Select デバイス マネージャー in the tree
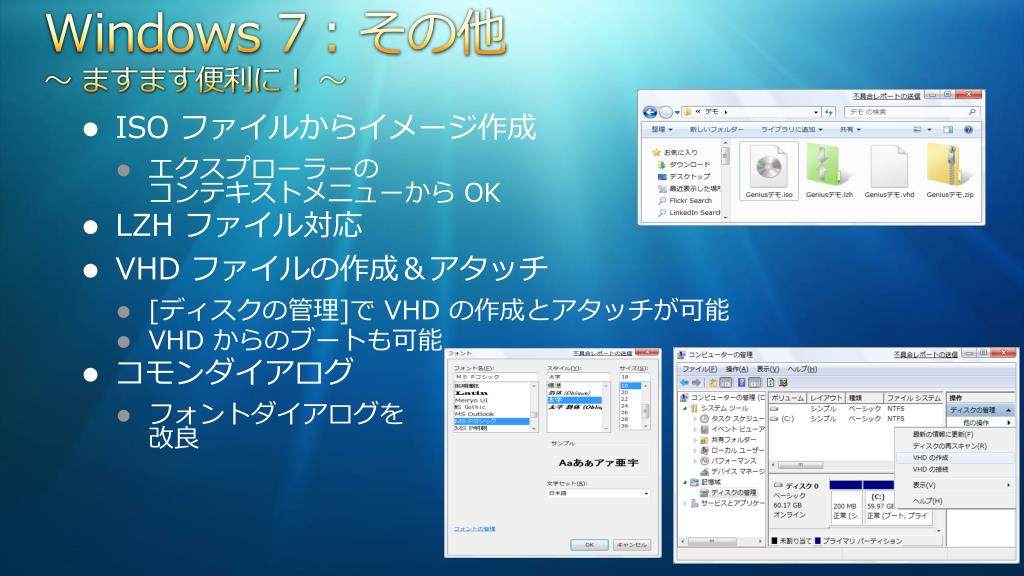 pos(731,471)
